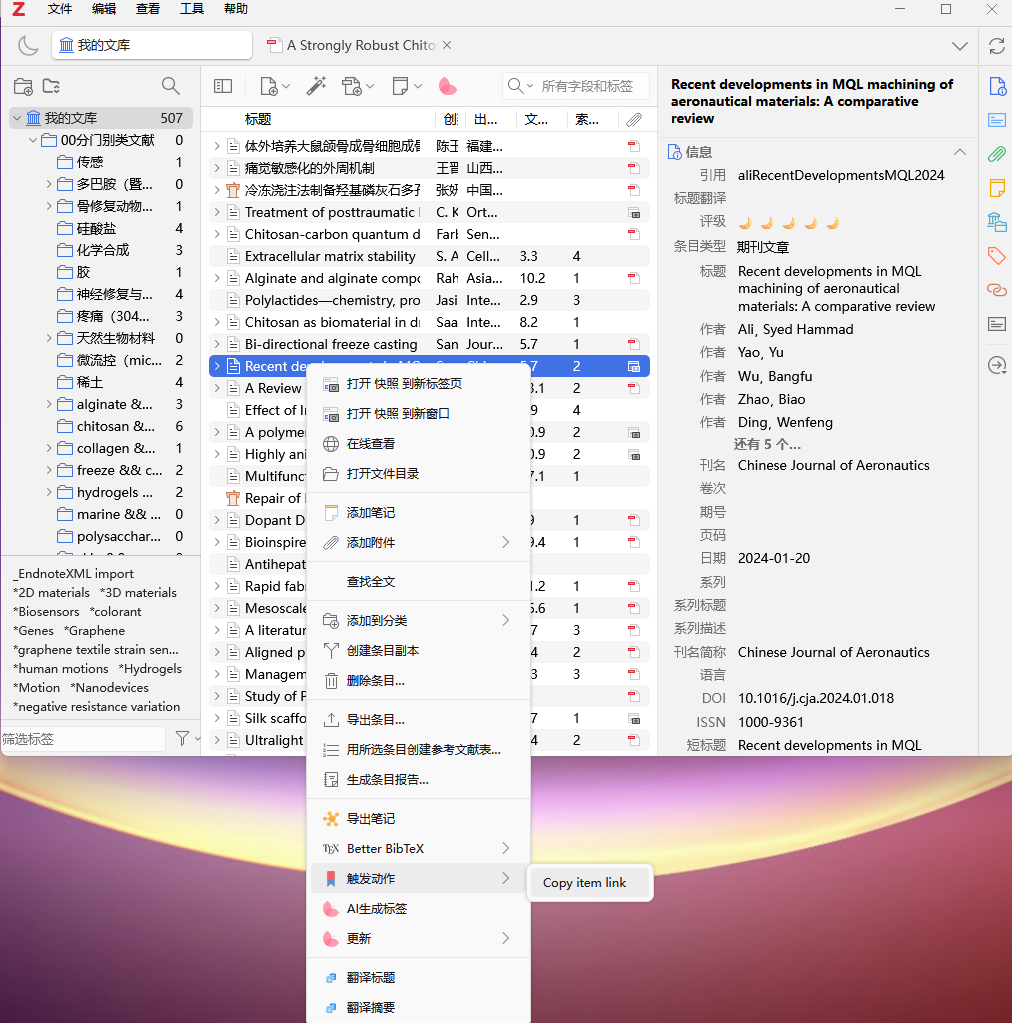The height and width of the screenshot is (1023, 1012).
Task: Open the related items sidebar icon
Action: tap(996, 290)
